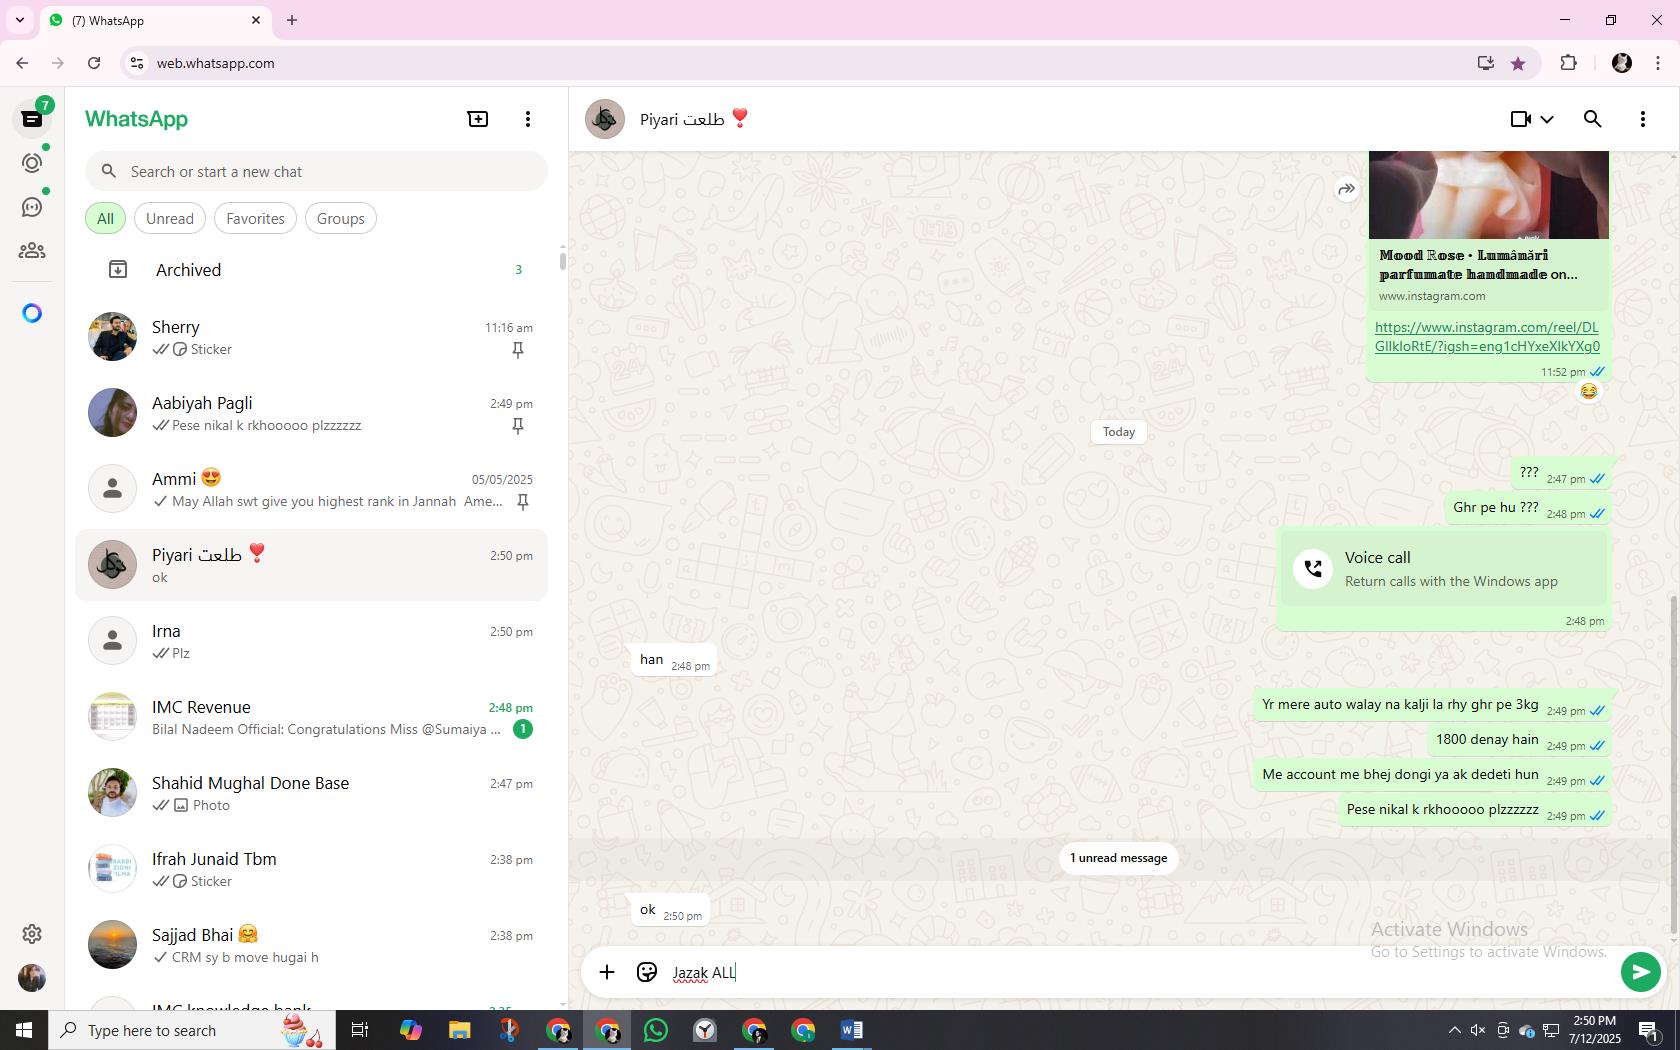Open the Irna chat

(312, 641)
